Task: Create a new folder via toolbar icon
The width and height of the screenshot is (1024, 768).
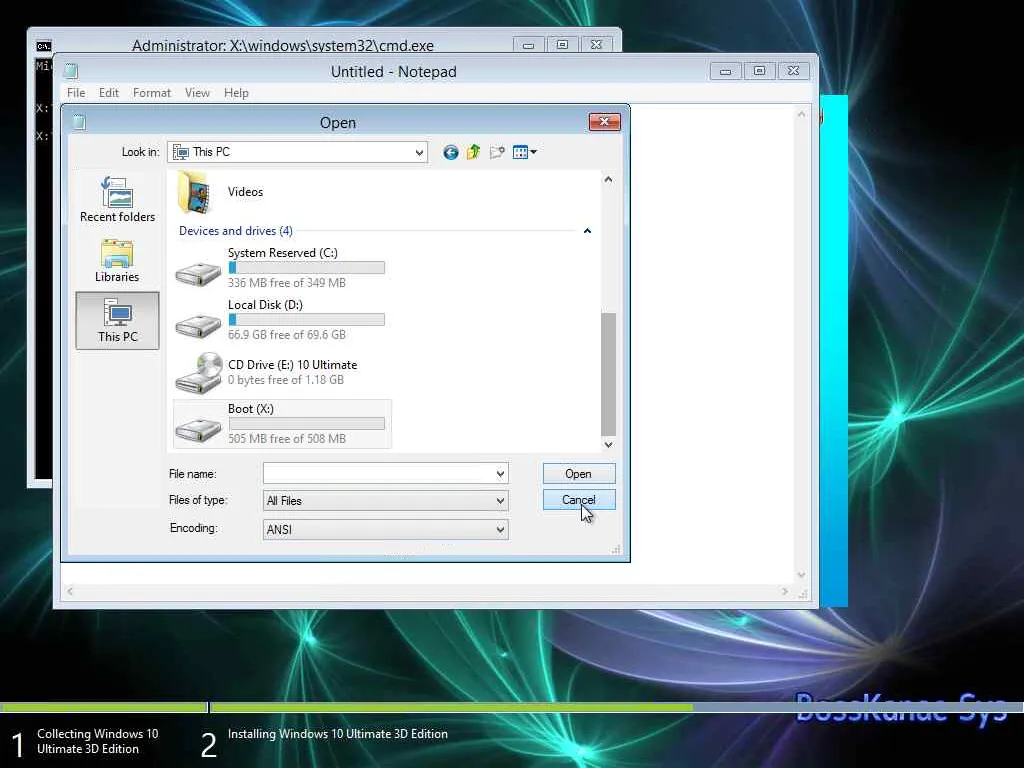Action: (497, 152)
